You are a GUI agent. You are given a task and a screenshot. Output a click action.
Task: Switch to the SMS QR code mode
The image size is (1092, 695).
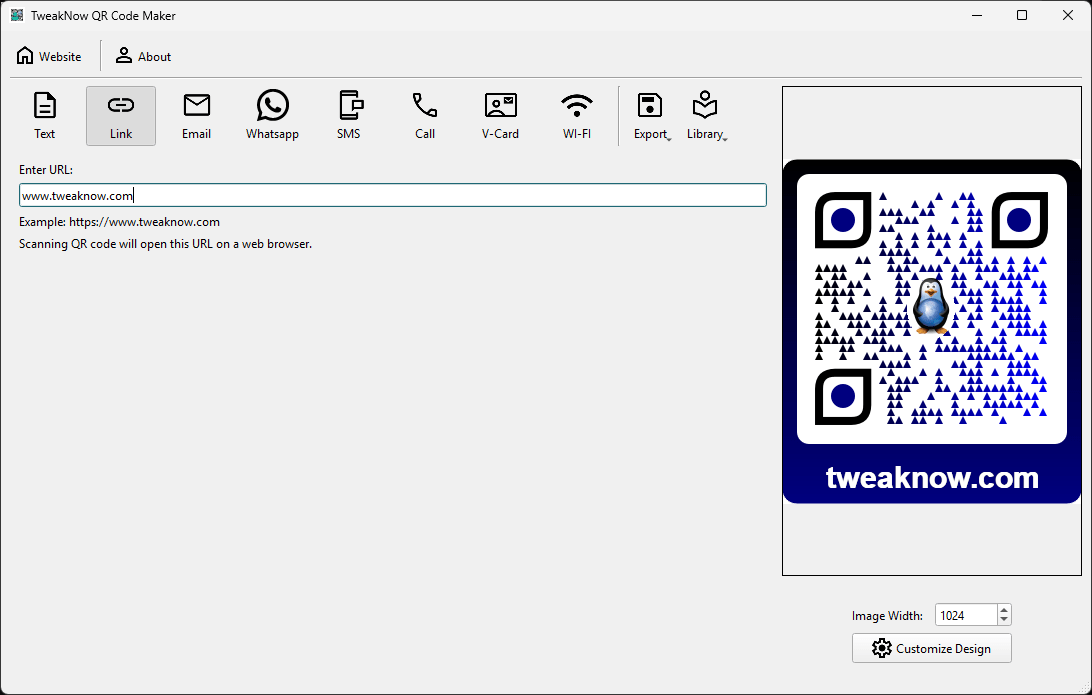(x=349, y=114)
